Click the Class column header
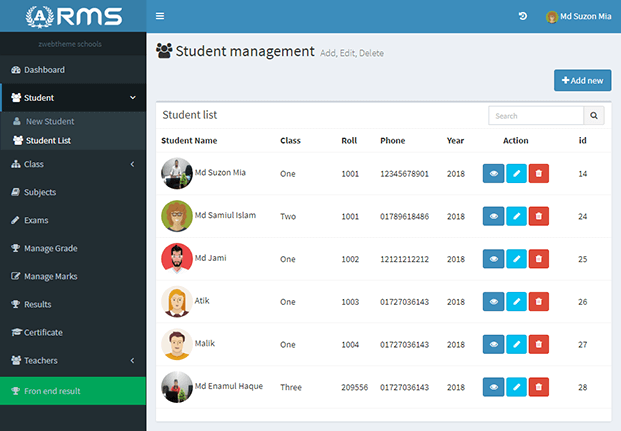621x431 pixels. tap(290, 141)
